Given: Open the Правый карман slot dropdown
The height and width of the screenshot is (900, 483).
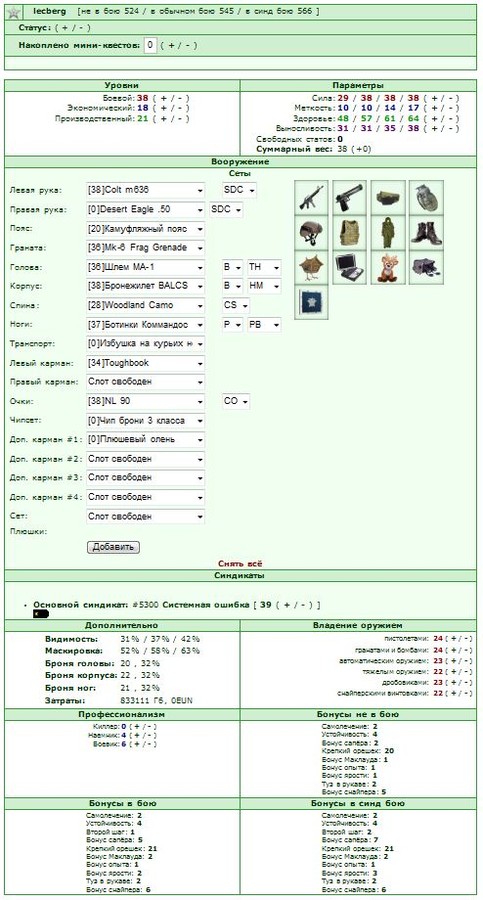Looking at the screenshot, I should coord(145,382).
